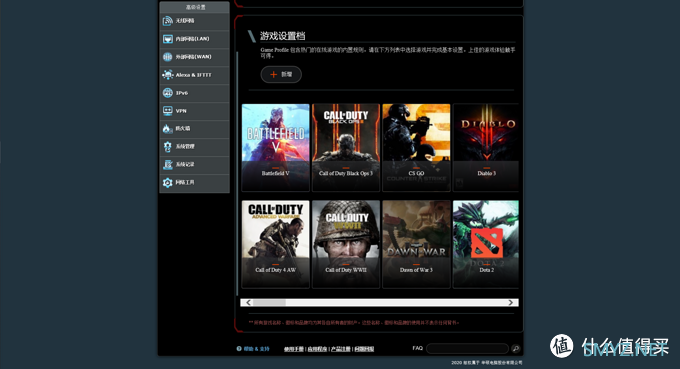The image size is (680, 369).
Task: Open the Wireless menu icon in sidebar
Action: (x=167, y=21)
